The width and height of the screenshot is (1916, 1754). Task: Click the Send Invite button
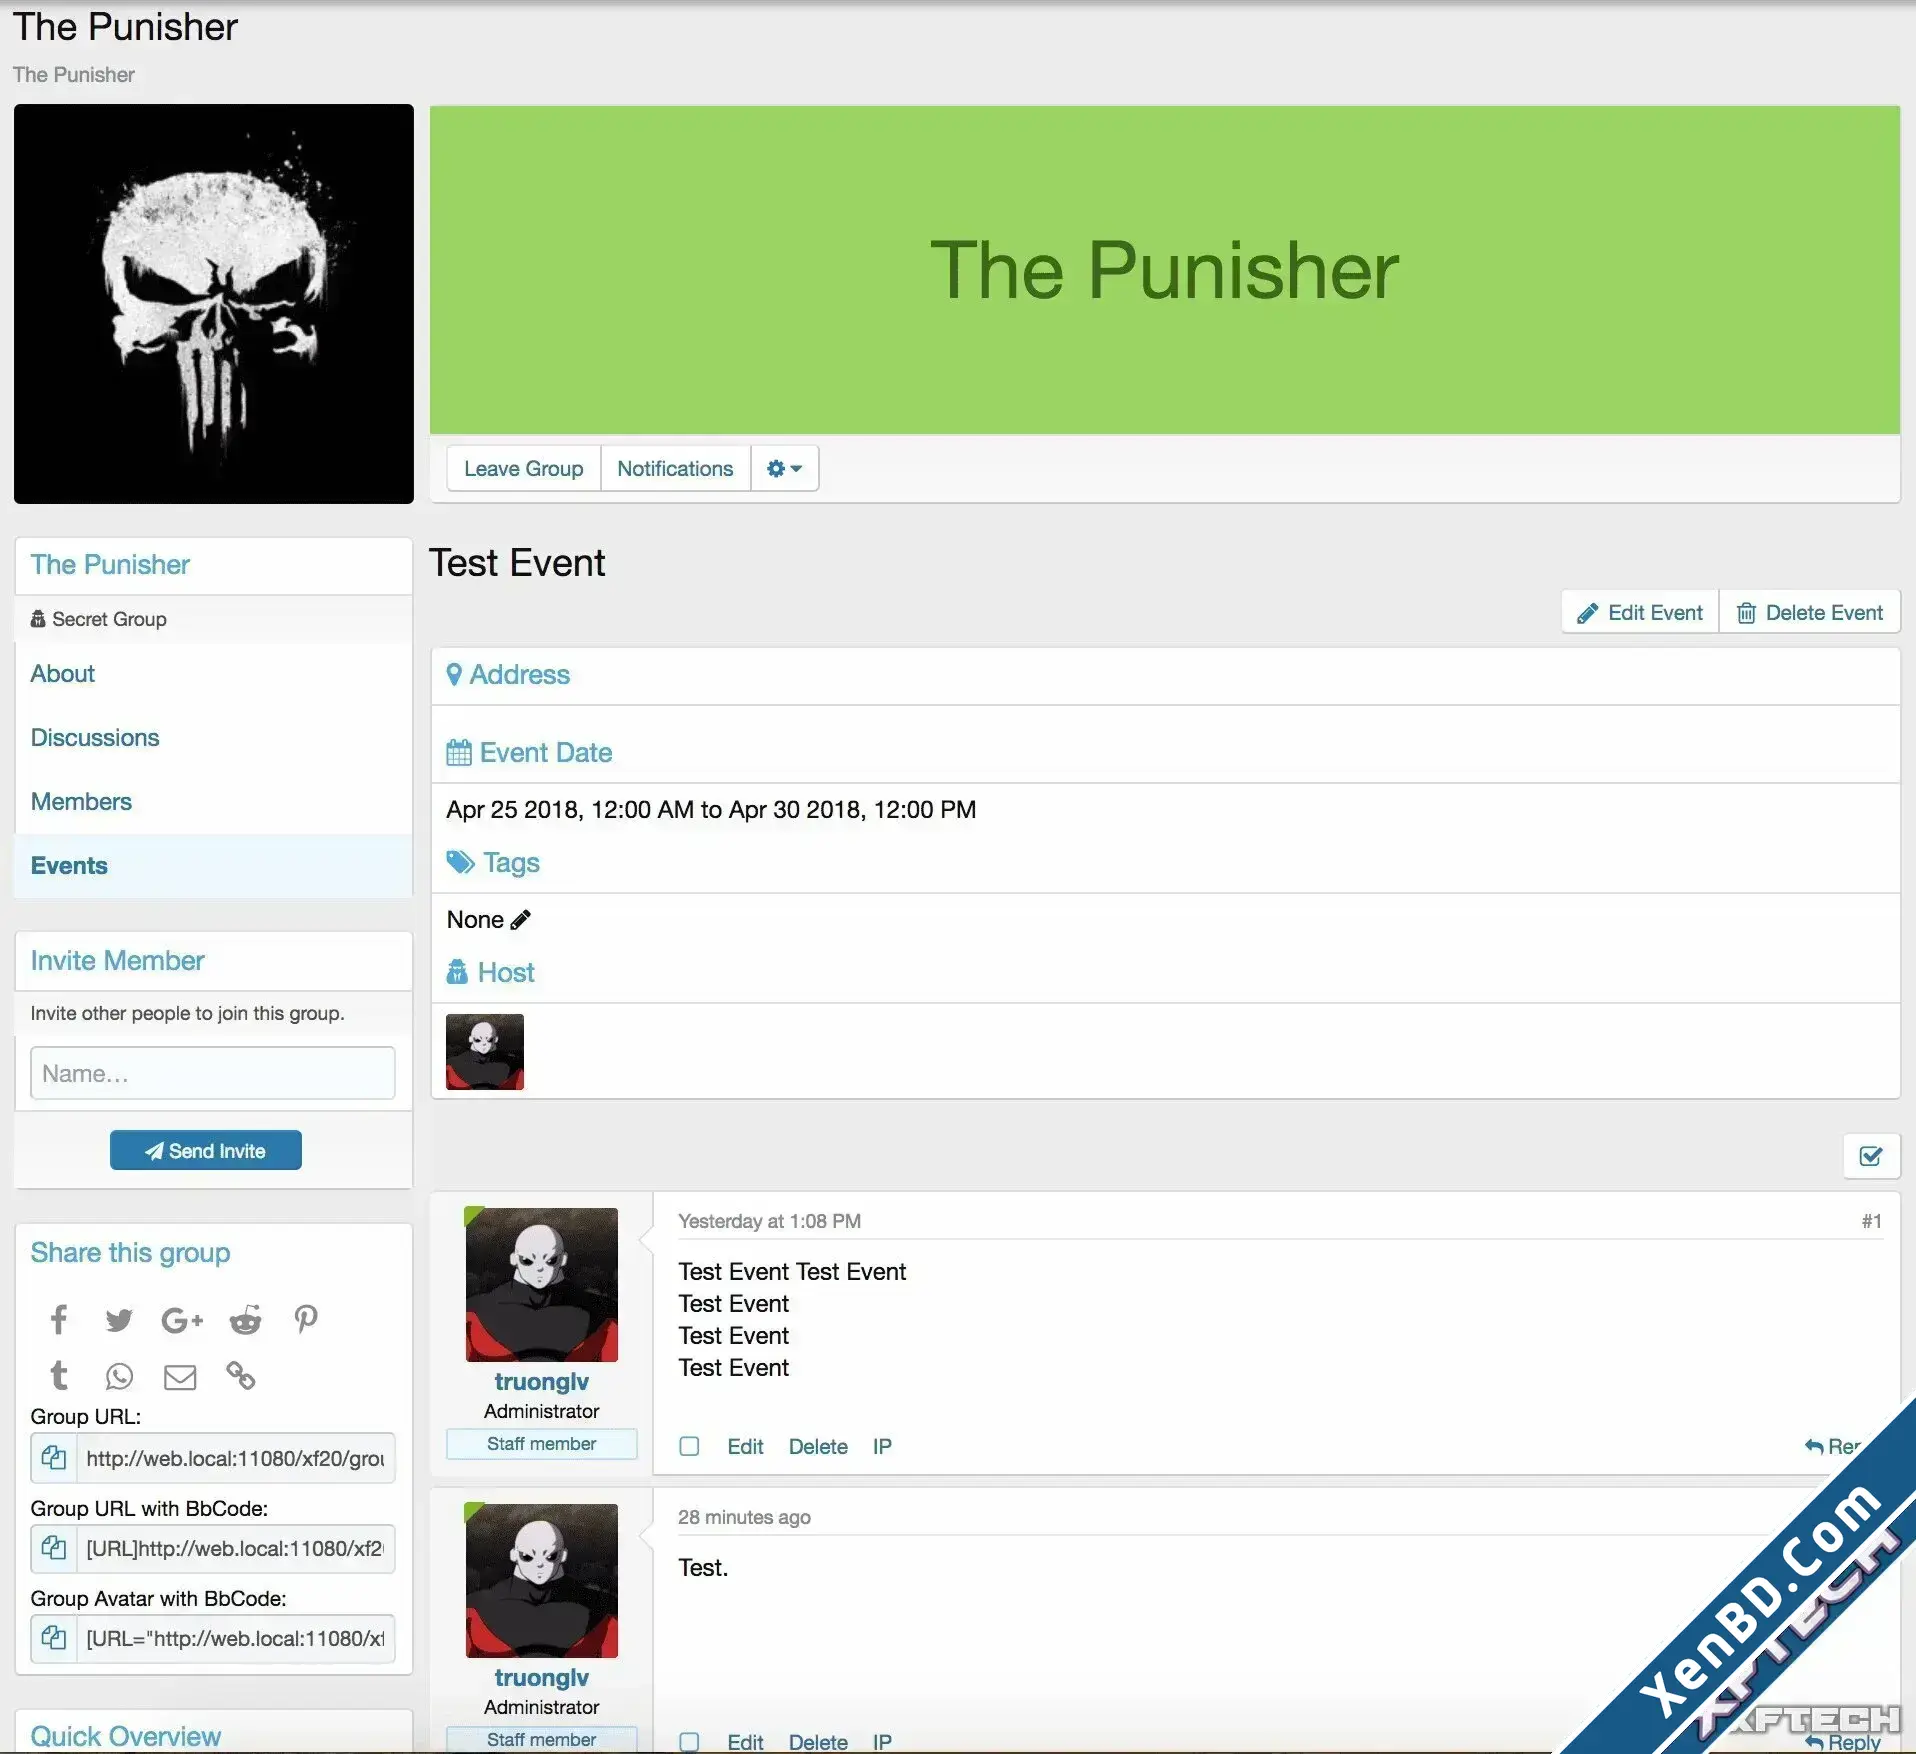[x=205, y=1150]
